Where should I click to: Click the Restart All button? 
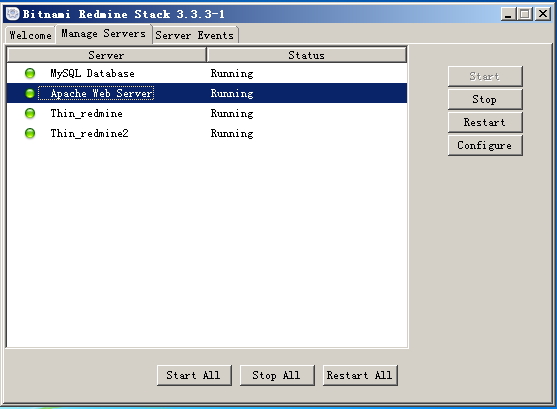(360, 375)
